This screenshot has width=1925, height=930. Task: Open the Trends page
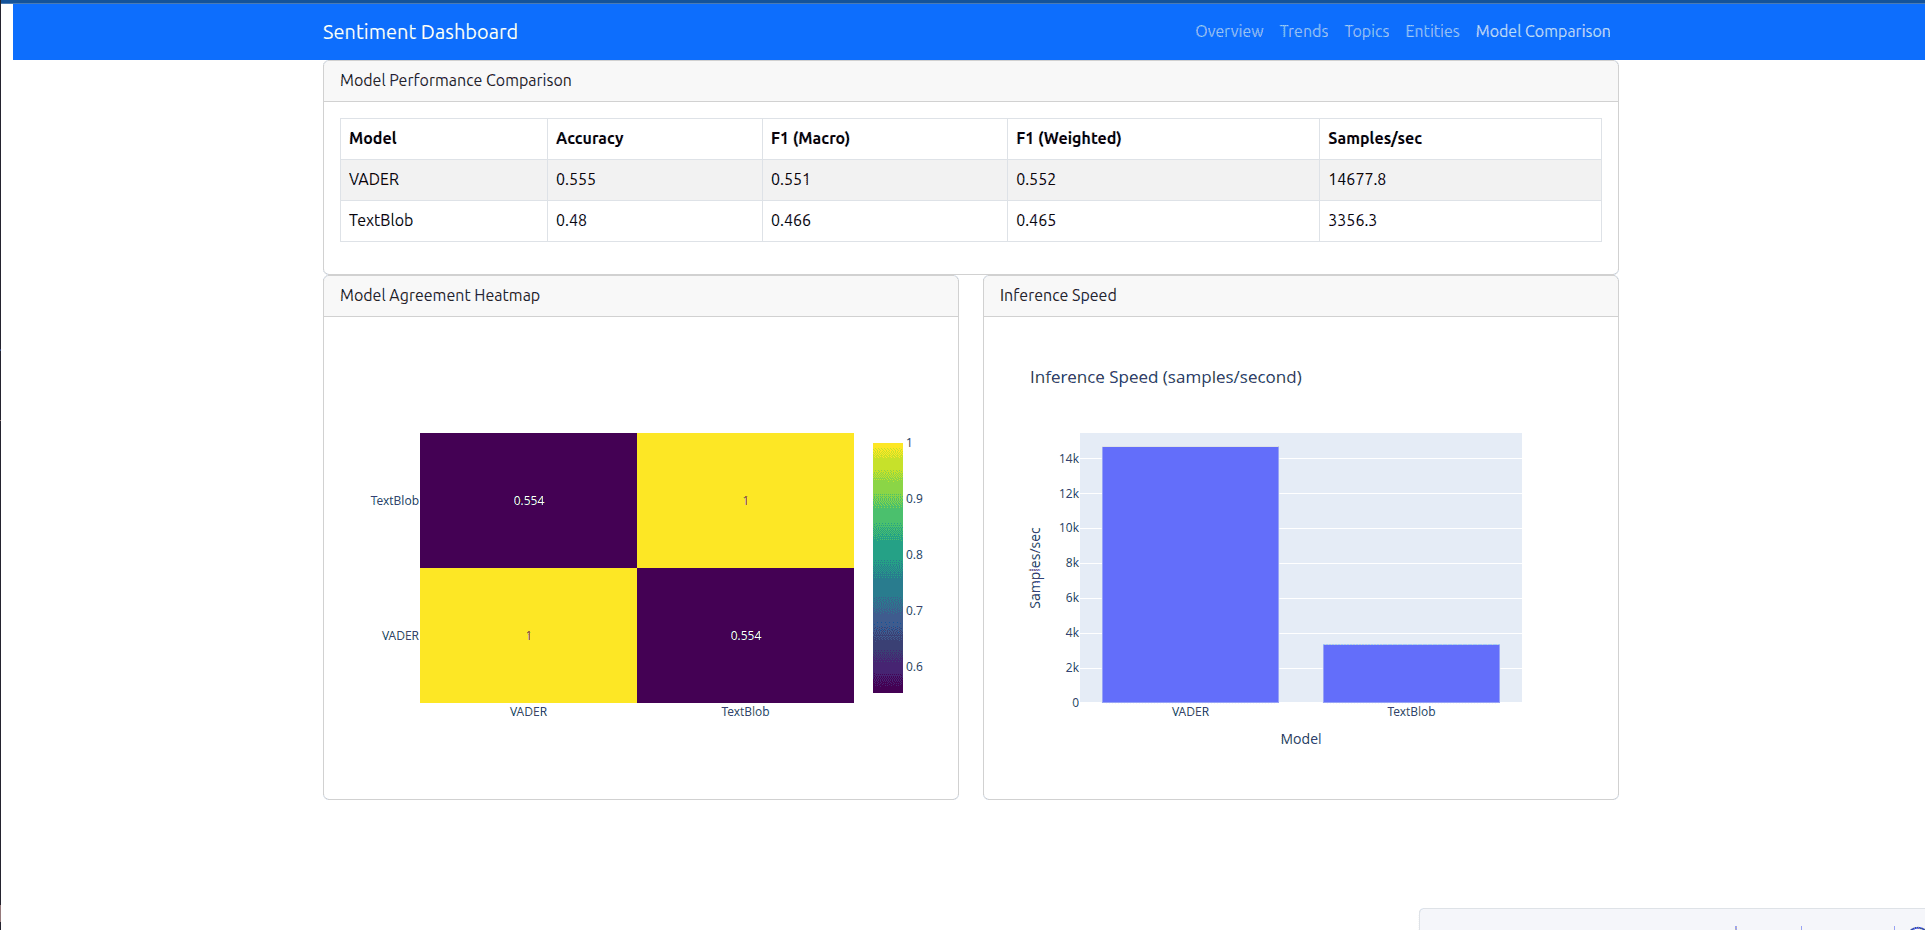point(1303,31)
